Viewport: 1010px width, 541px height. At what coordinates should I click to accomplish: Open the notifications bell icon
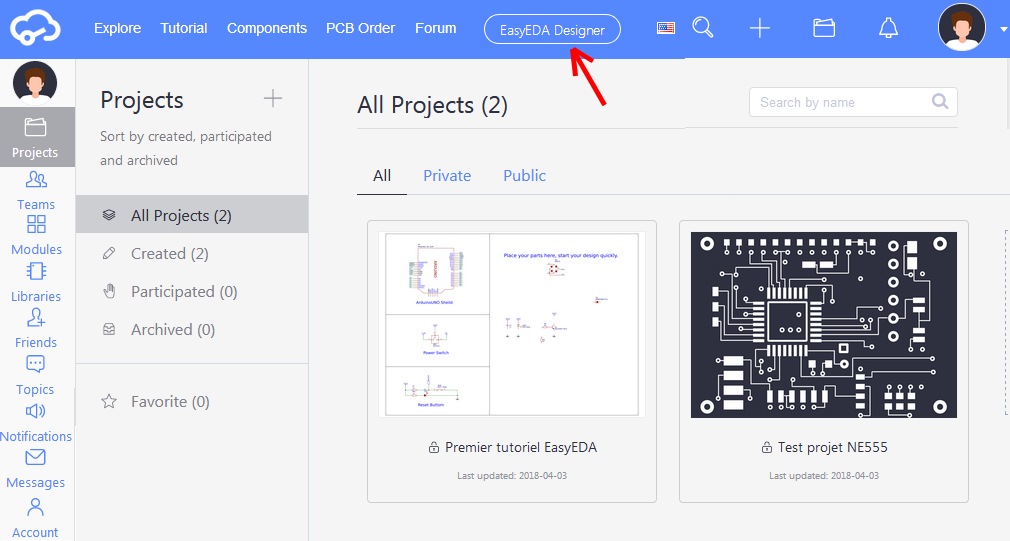click(888, 28)
